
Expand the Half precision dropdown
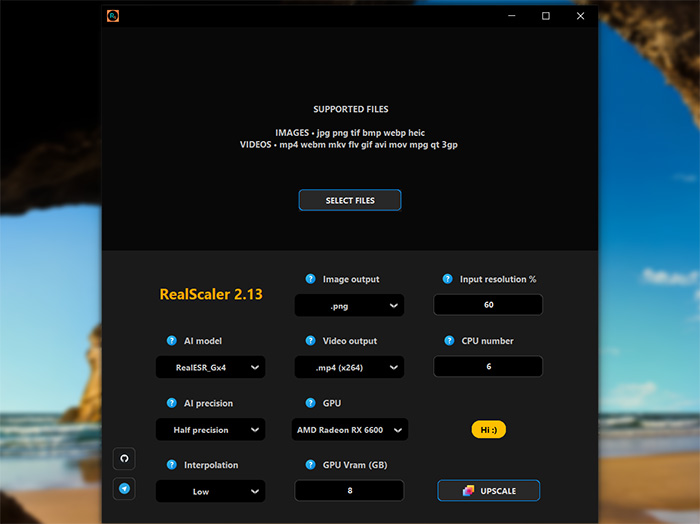[211, 430]
